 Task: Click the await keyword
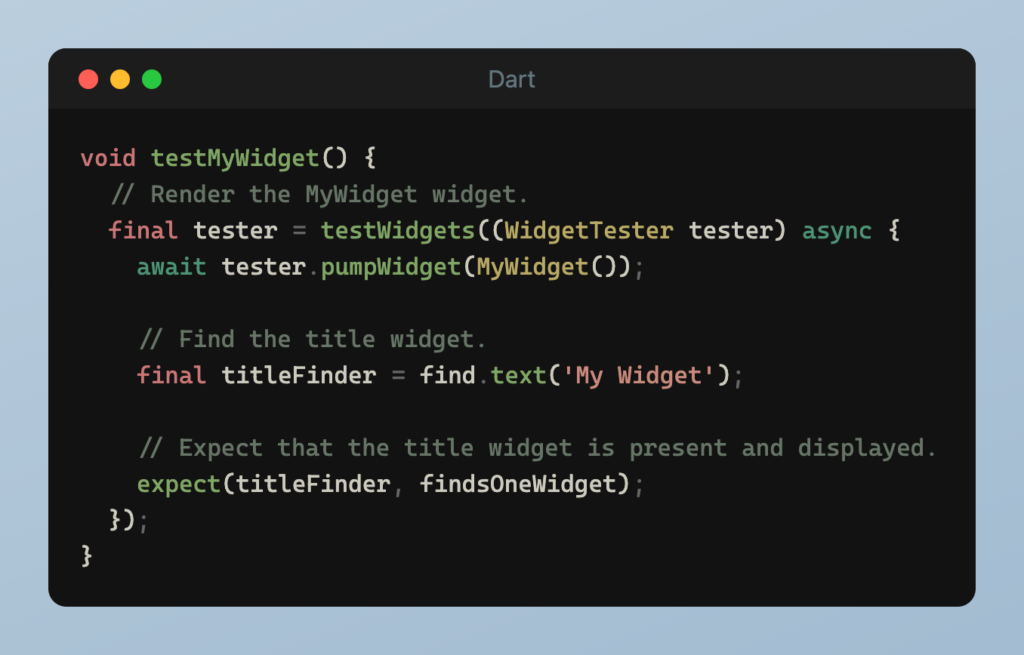[x=172, y=267]
